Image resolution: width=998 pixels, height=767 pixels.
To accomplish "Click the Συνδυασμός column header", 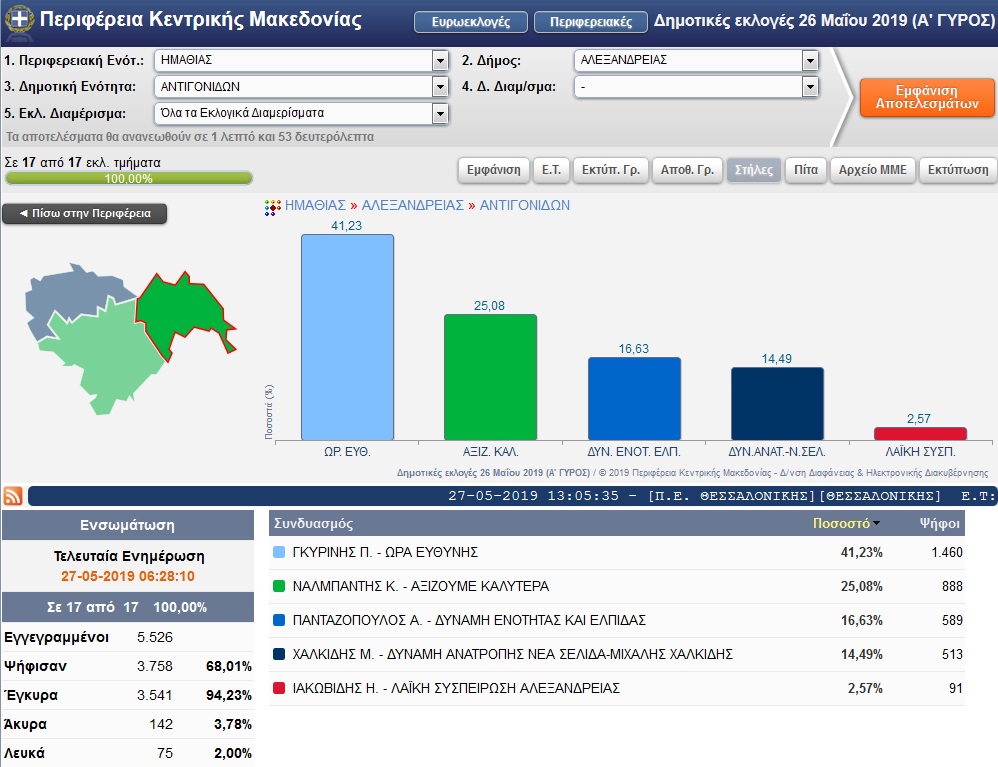I will point(313,523).
